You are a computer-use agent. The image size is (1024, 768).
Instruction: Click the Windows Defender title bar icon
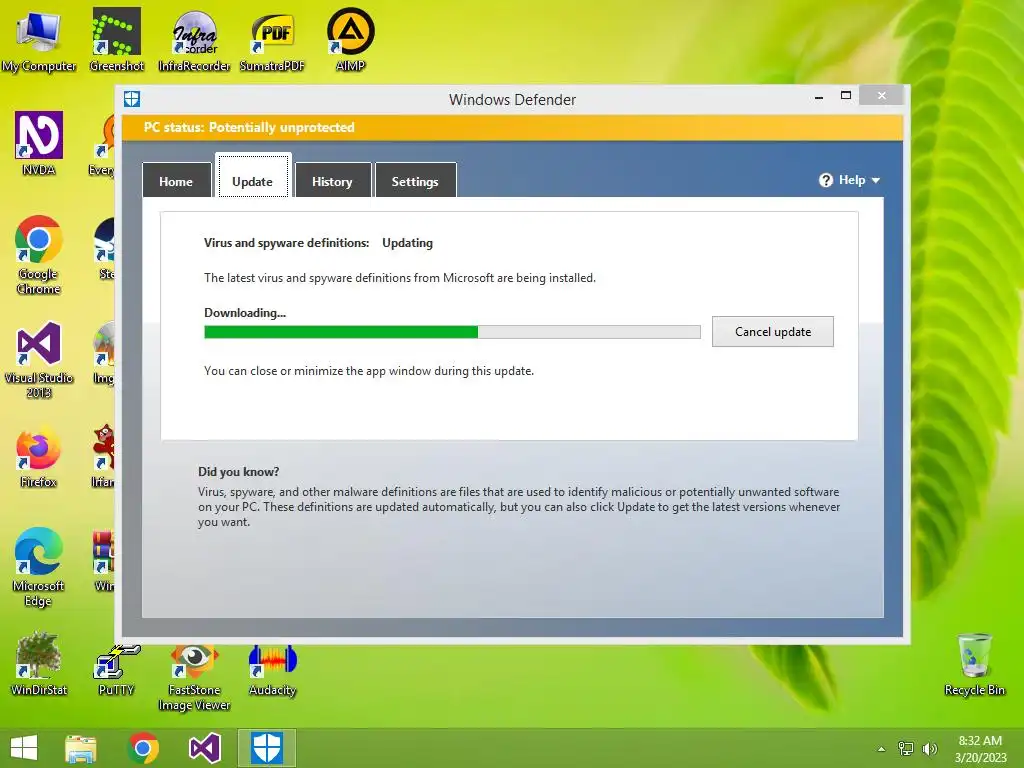coord(132,99)
